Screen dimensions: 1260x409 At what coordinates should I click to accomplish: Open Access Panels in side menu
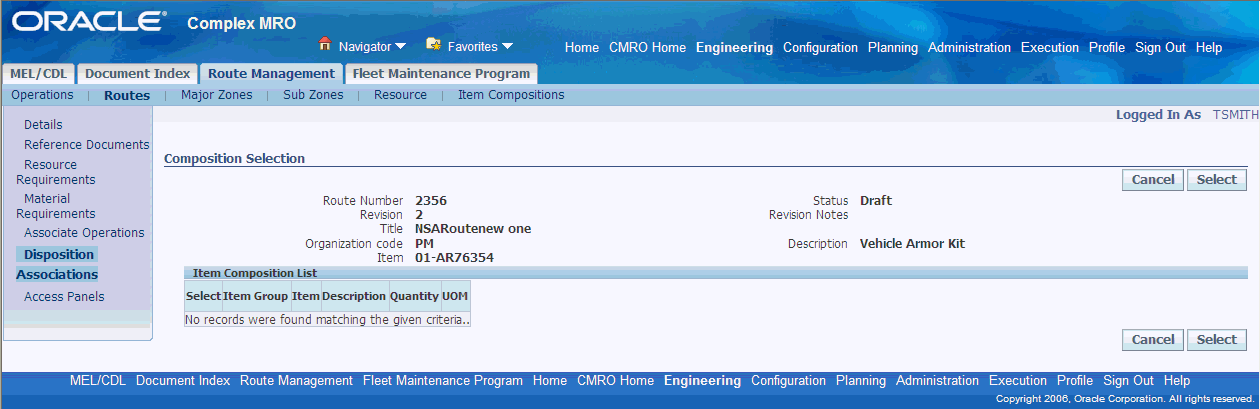(64, 297)
